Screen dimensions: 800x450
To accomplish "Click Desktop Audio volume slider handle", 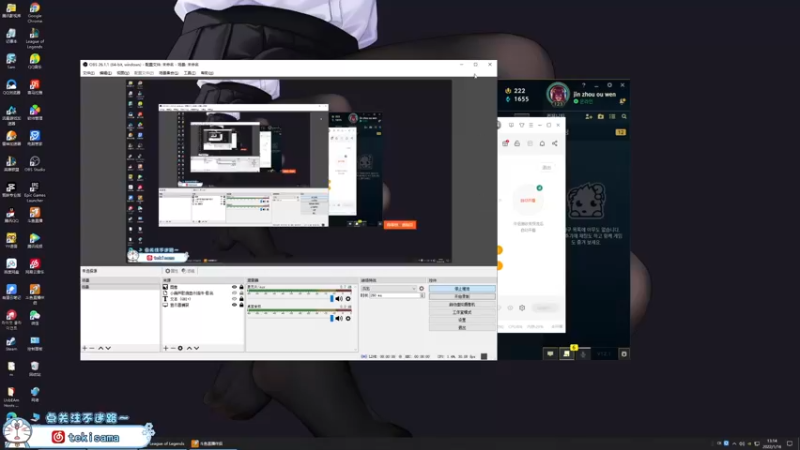I will 332,318.
